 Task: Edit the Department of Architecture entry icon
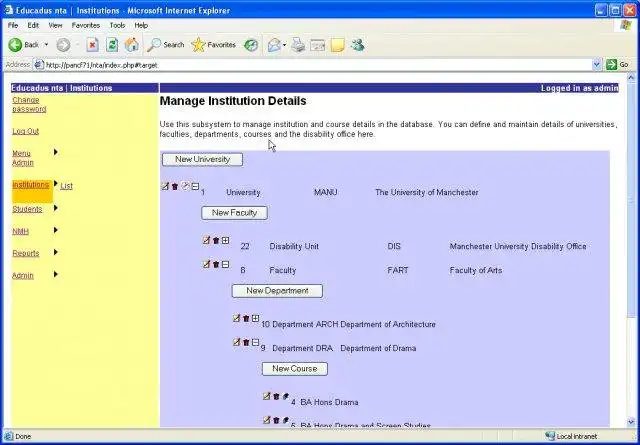pyautogui.click(x=236, y=318)
